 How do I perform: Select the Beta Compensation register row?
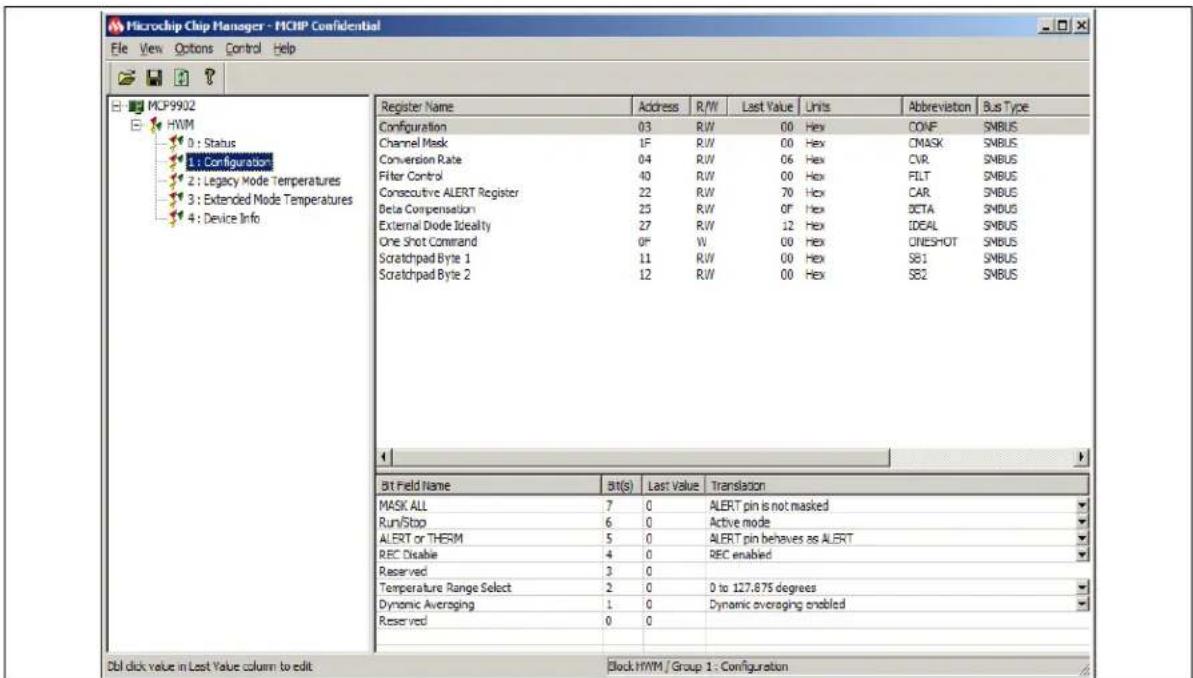tap(733, 209)
